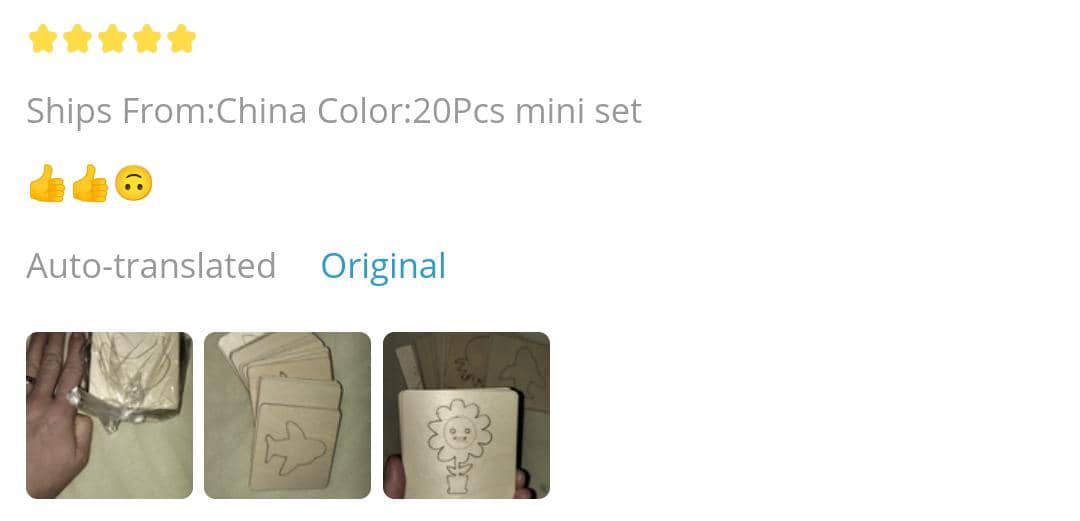Show the Original review text
Image resolution: width=1080 pixels, height=521 pixels.
(383, 266)
